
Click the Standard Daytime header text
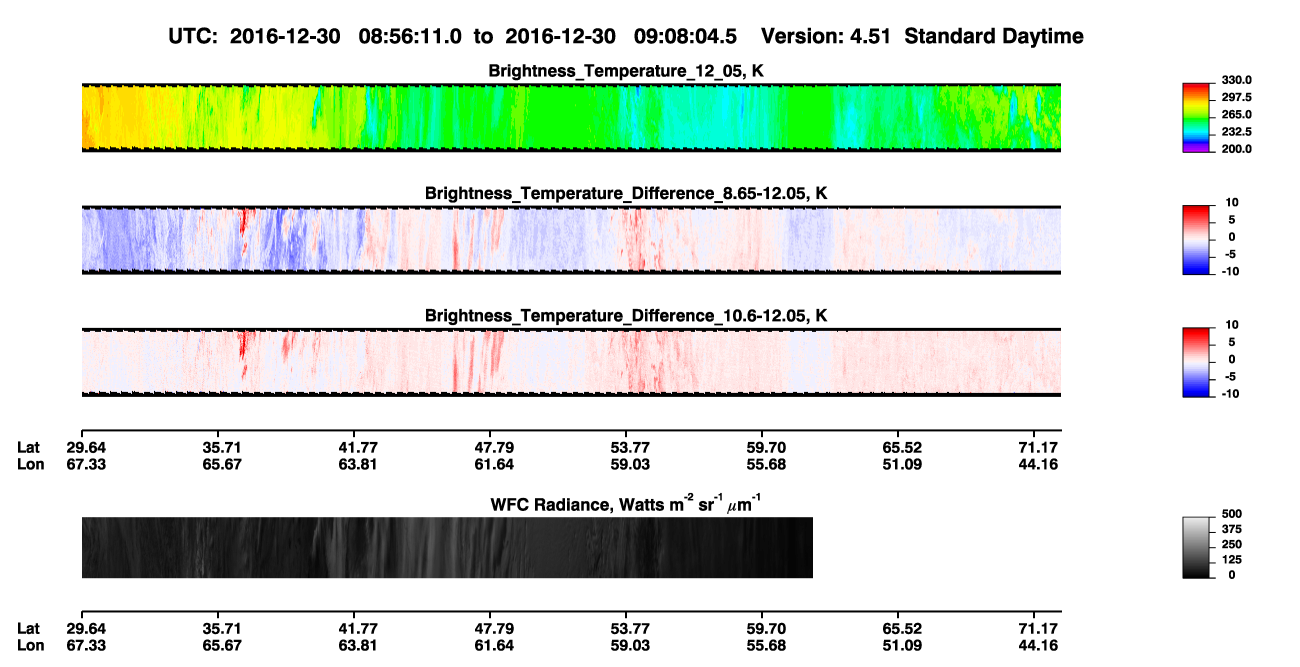click(x=993, y=37)
